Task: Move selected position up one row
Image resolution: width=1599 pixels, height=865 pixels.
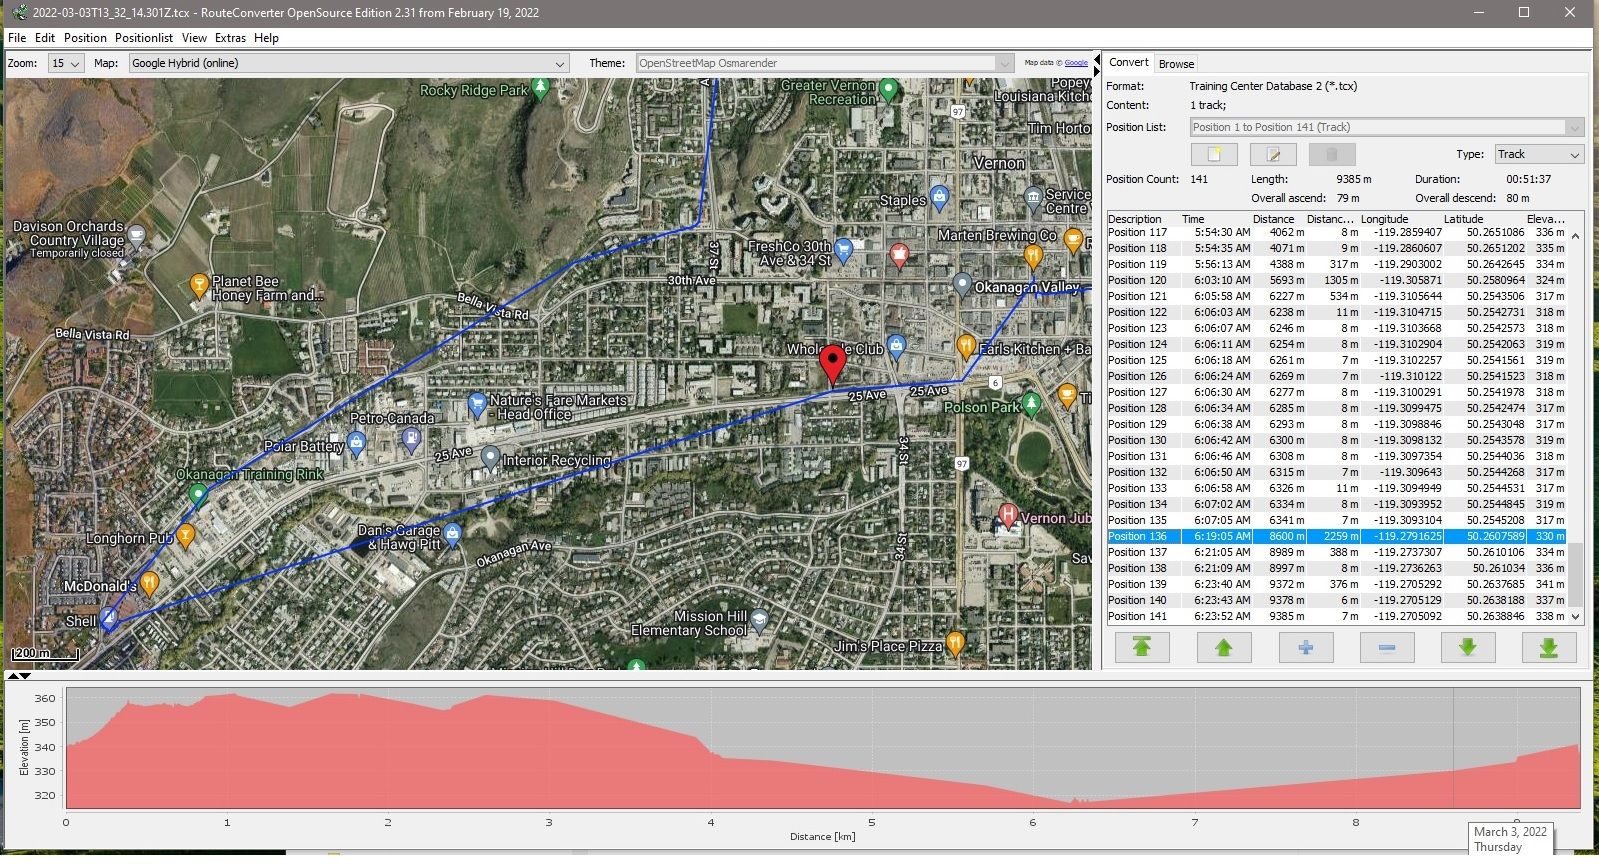Action: pyautogui.click(x=1224, y=648)
